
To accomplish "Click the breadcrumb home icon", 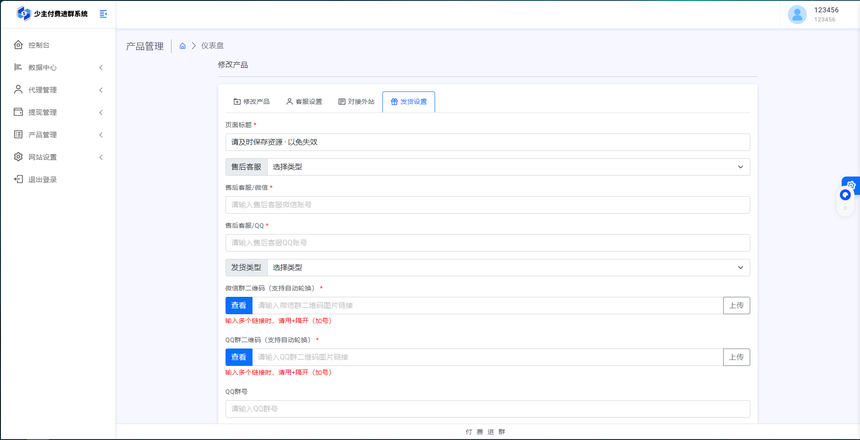I will coord(182,46).
